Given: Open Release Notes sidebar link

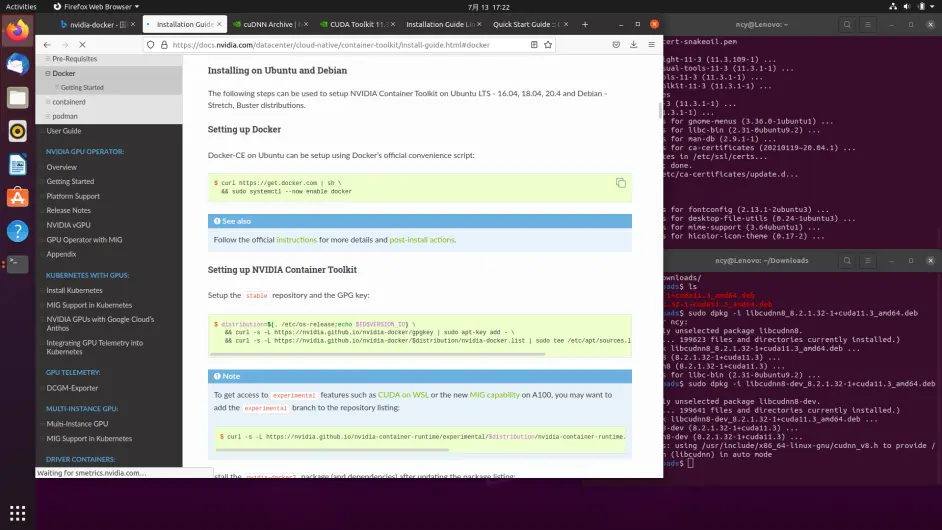Looking at the screenshot, I should point(68,211).
